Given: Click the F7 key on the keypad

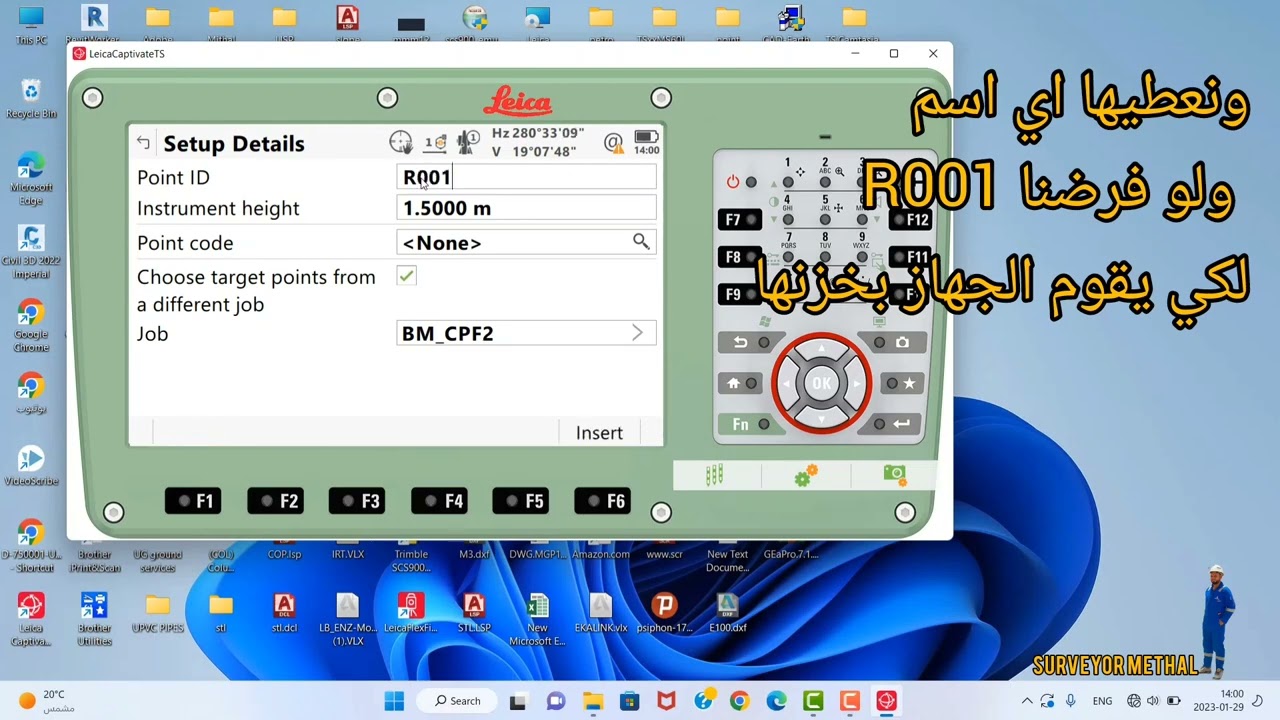Looking at the screenshot, I should [x=740, y=220].
